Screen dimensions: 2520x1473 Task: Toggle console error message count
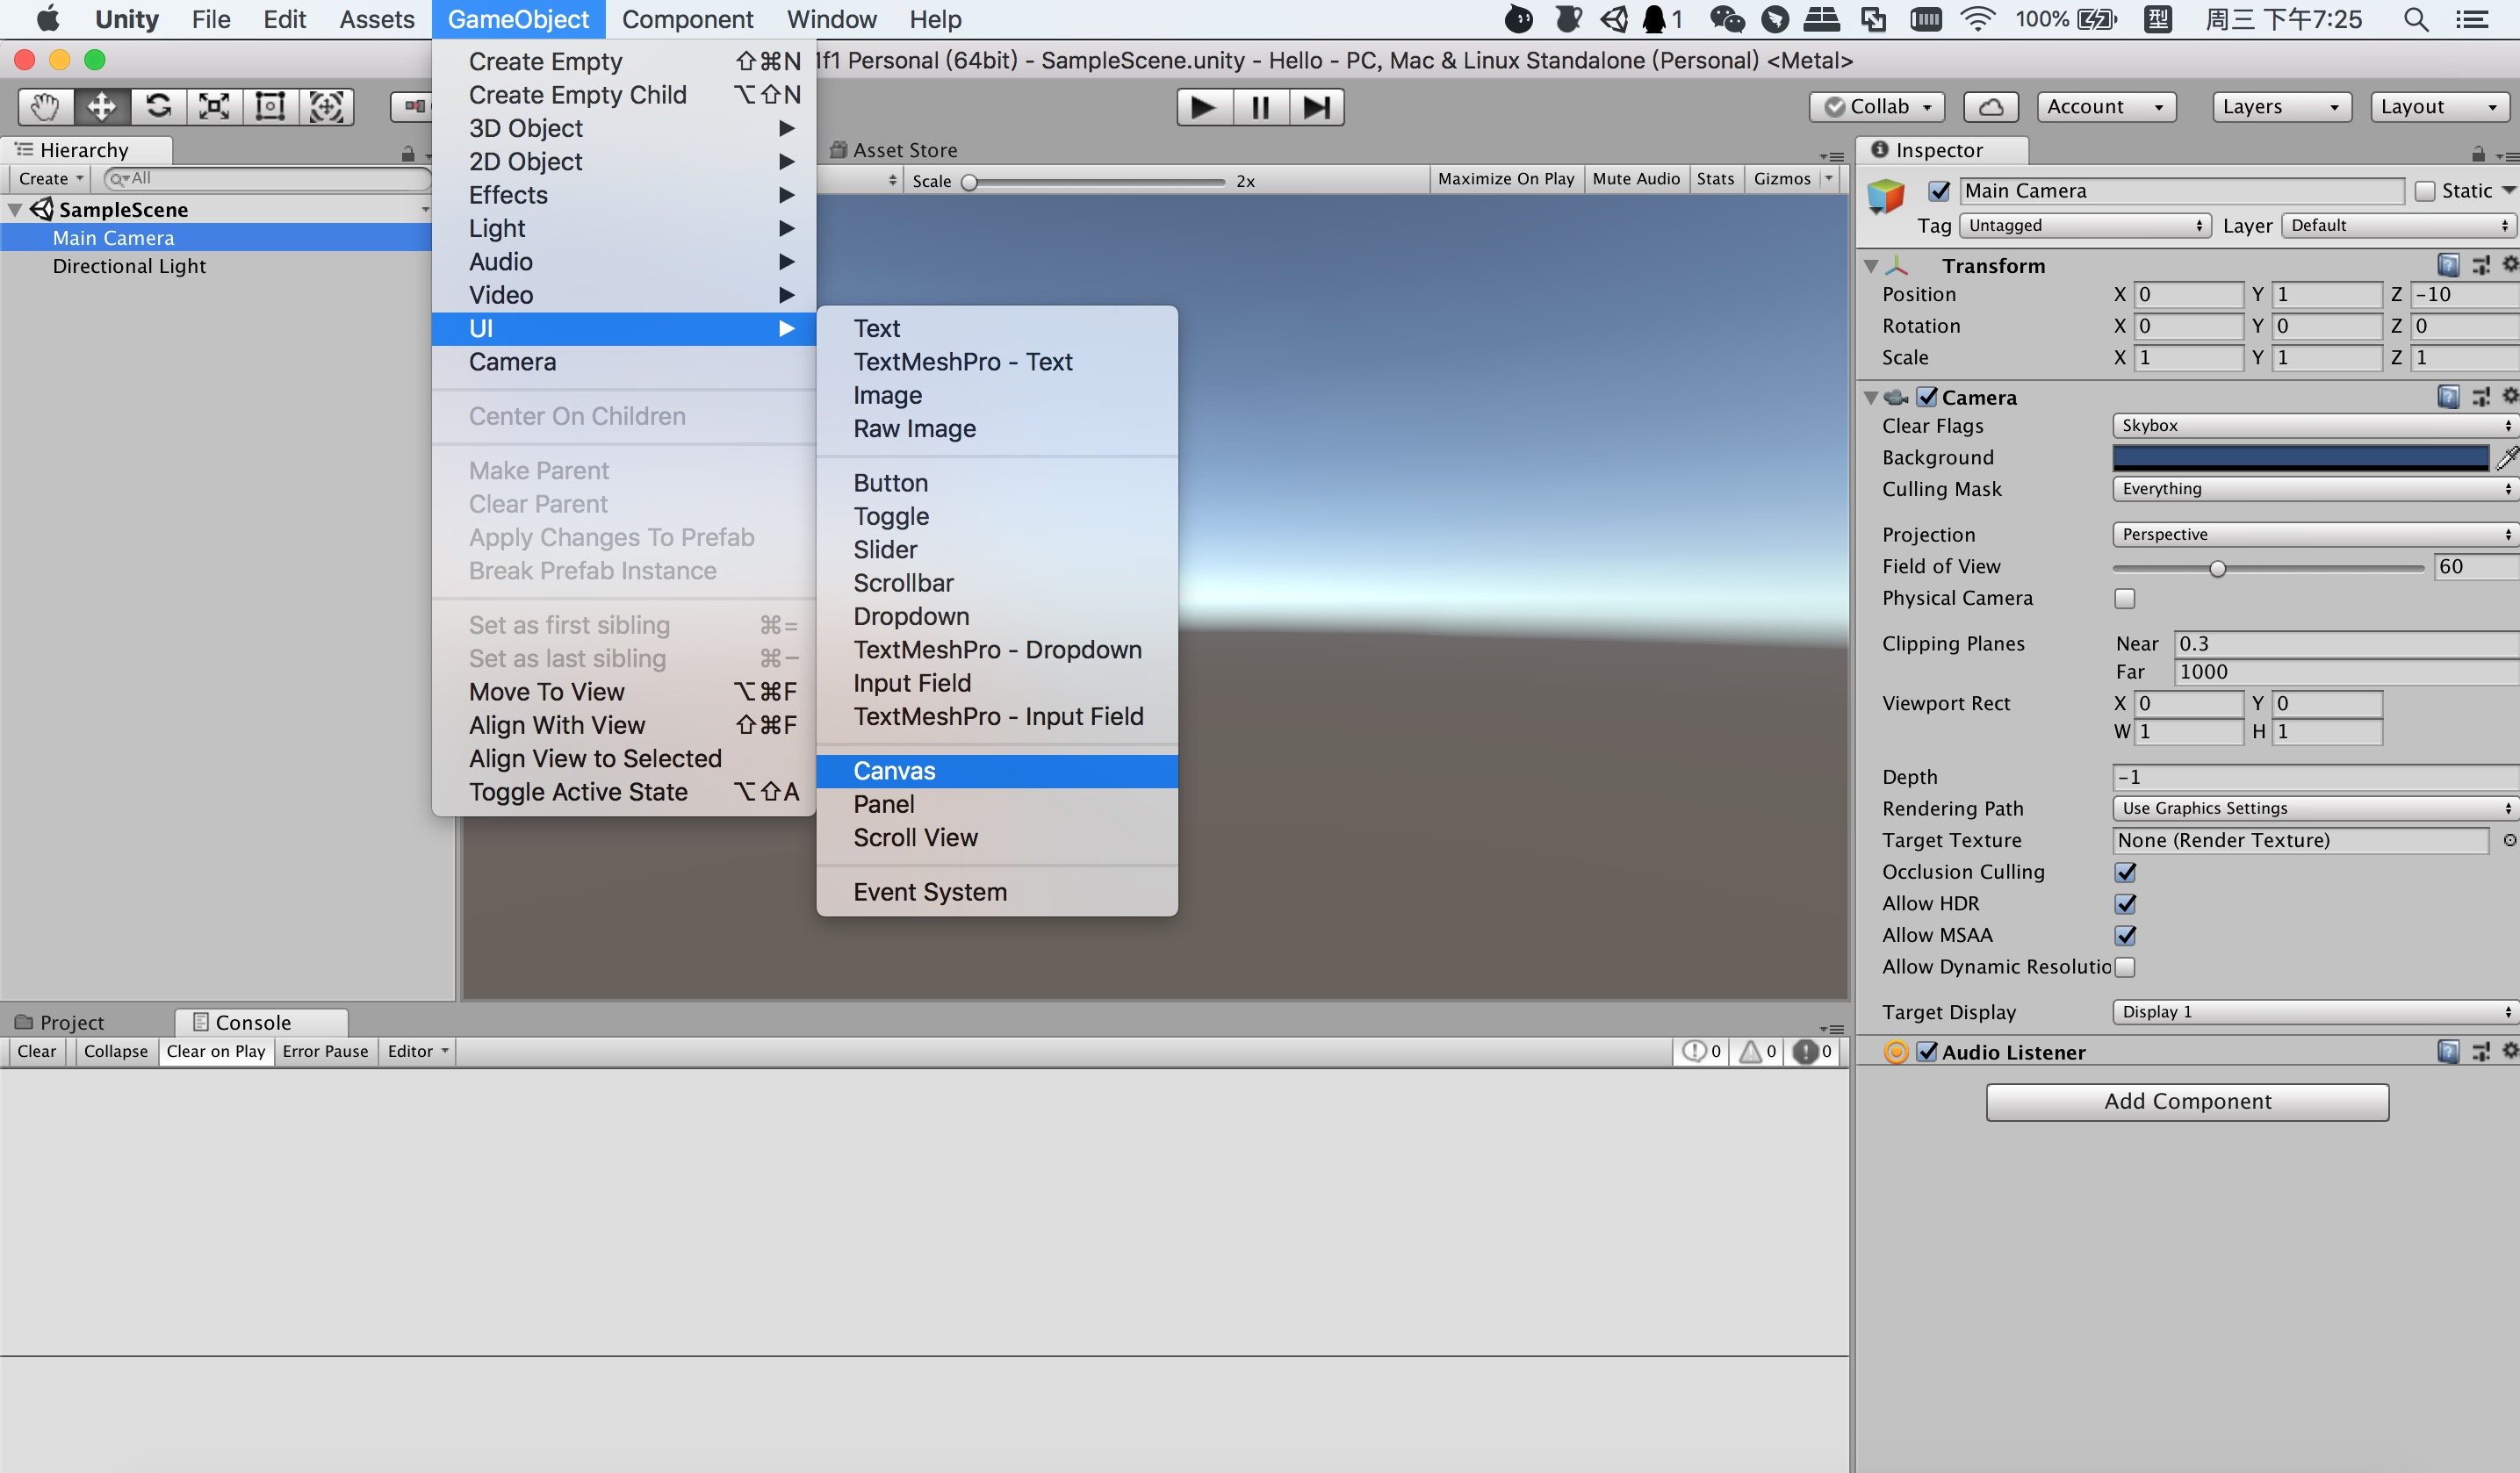point(1811,1051)
